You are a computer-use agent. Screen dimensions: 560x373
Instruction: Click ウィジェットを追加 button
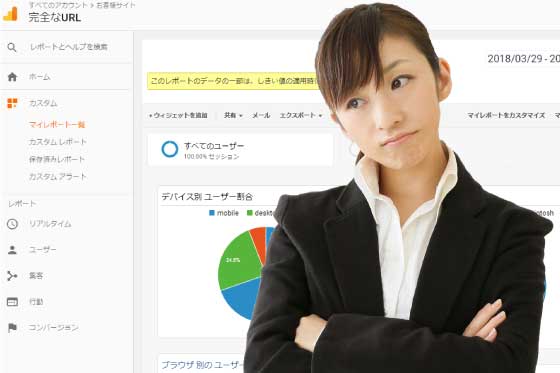point(178,115)
